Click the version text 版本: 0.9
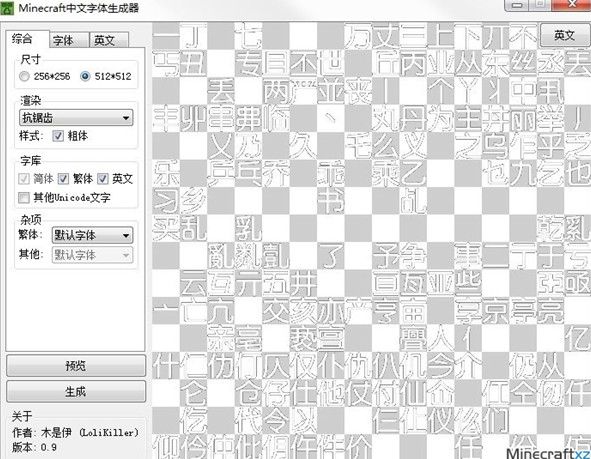 34,447
